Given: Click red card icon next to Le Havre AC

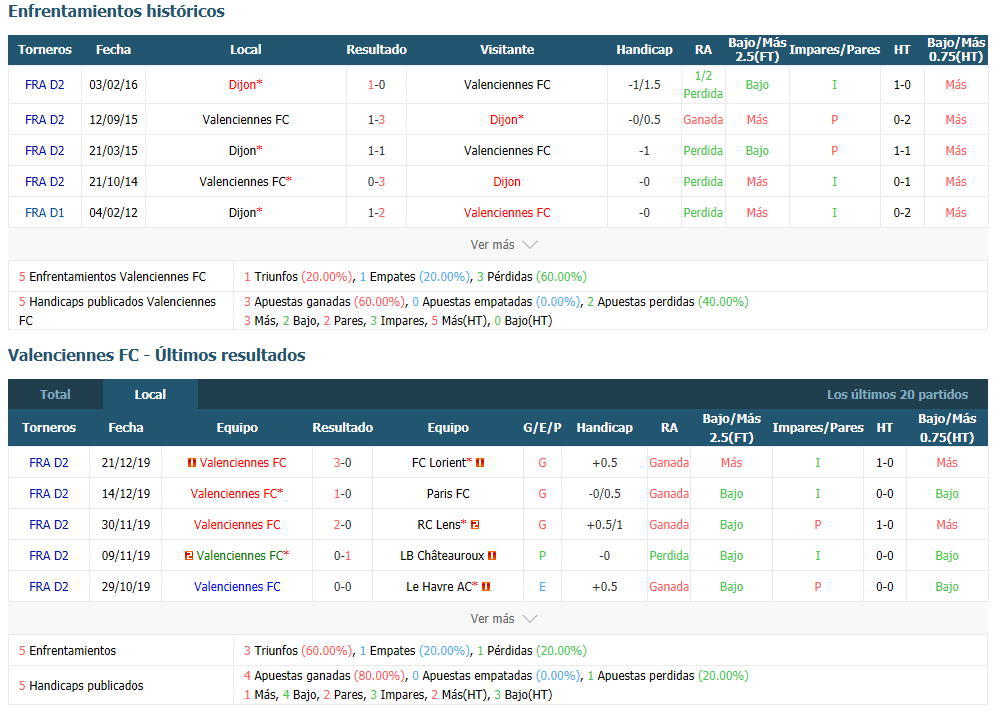Looking at the screenshot, I should [x=486, y=586].
